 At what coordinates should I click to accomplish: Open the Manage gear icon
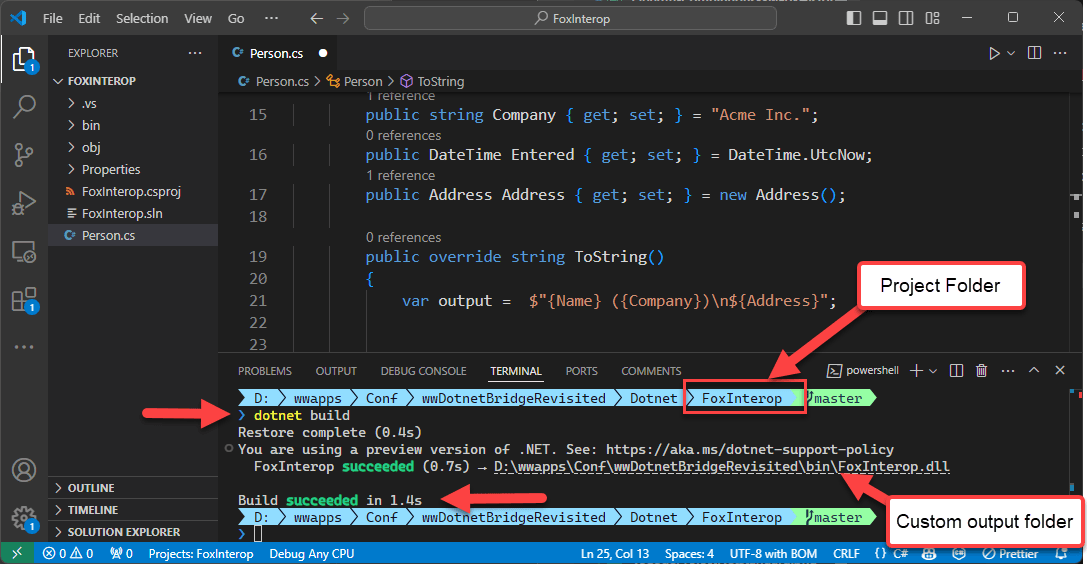(24, 517)
